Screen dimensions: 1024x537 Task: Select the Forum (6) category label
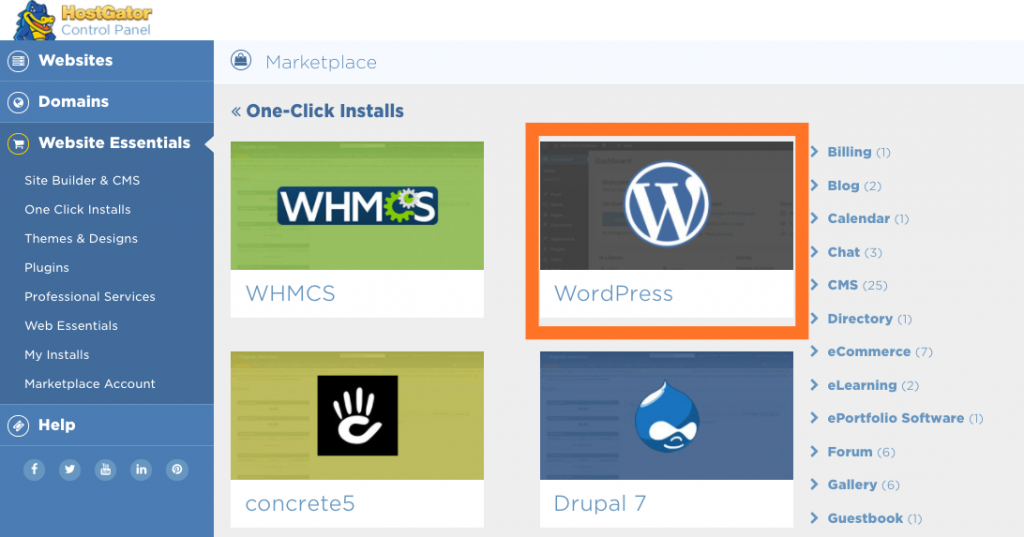(861, 452)
